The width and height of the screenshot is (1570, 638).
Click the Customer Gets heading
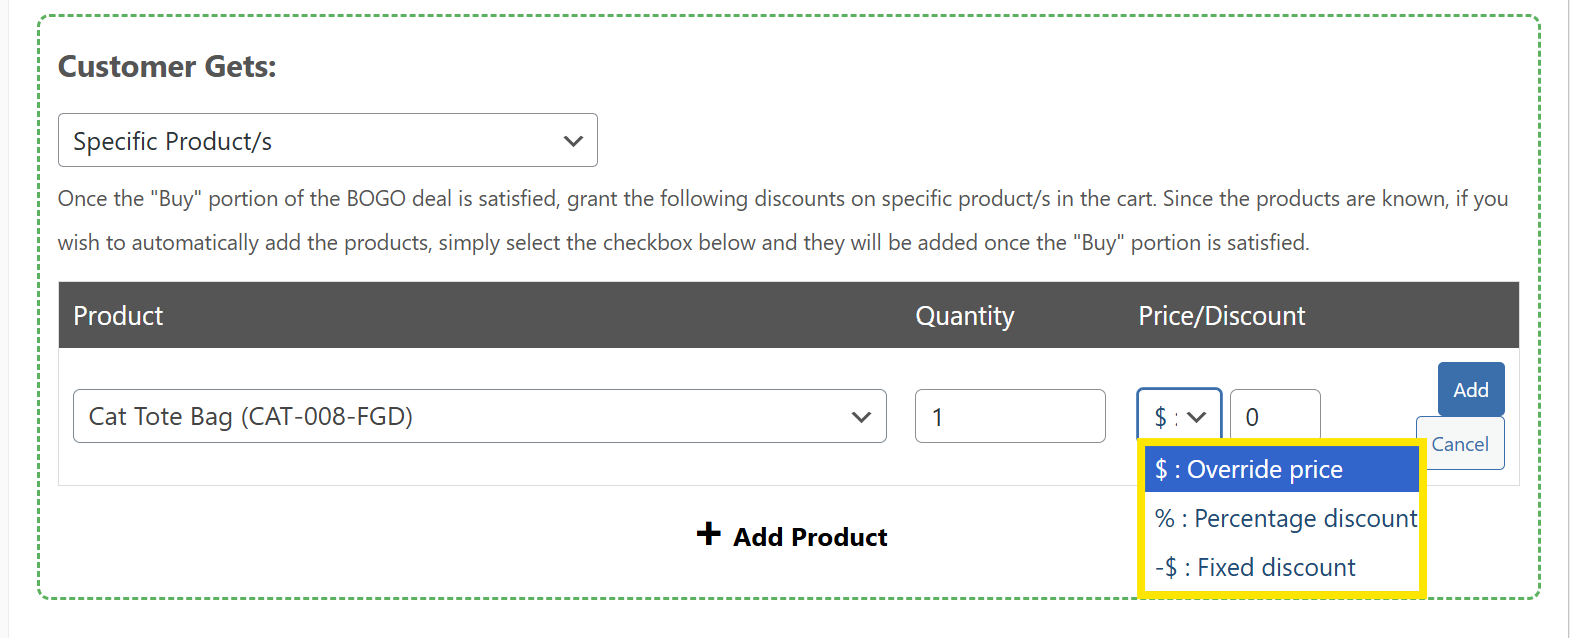pyautogui.click(x=167, y=67)
